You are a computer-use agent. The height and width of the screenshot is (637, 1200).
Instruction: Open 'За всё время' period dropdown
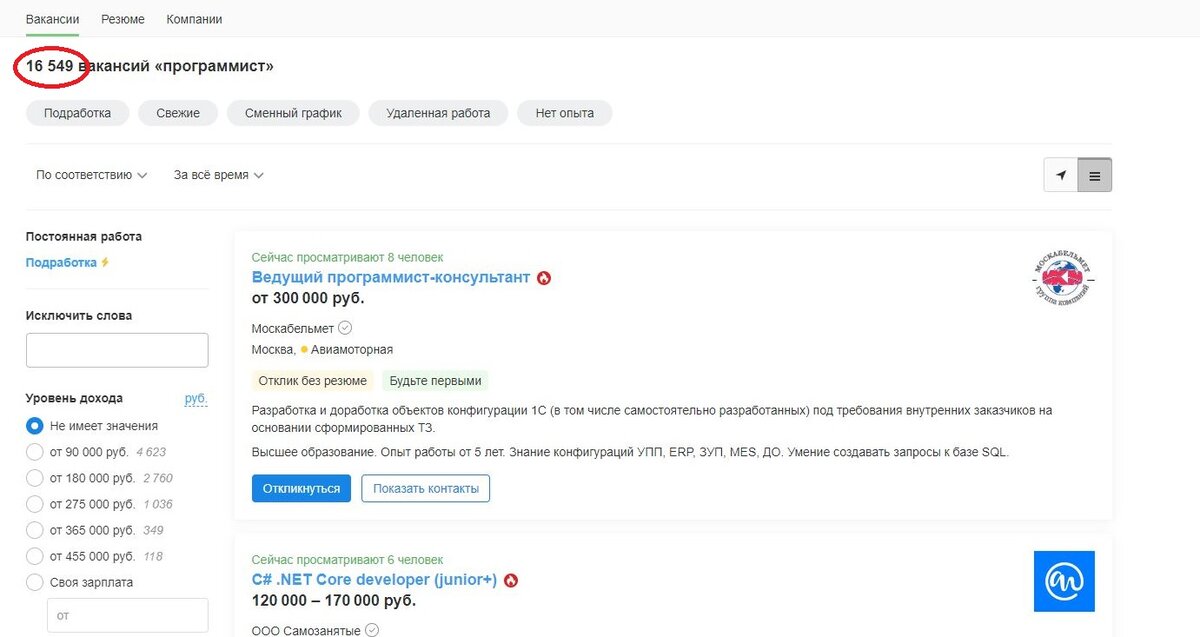click(x=219, y=175)
